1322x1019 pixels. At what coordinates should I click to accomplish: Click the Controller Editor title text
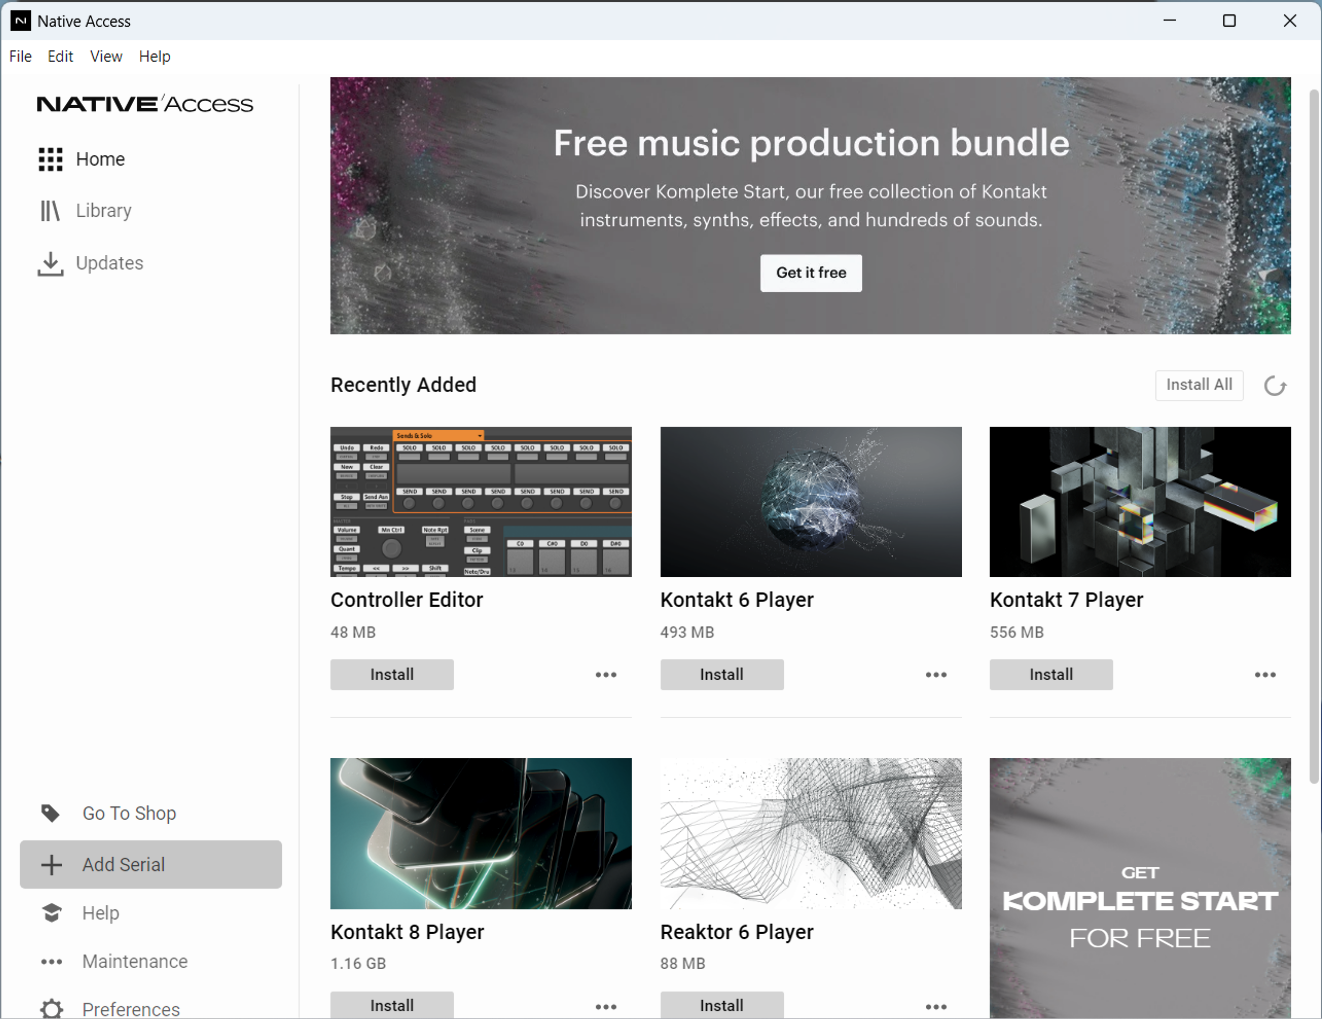click(x=407, y=600)
